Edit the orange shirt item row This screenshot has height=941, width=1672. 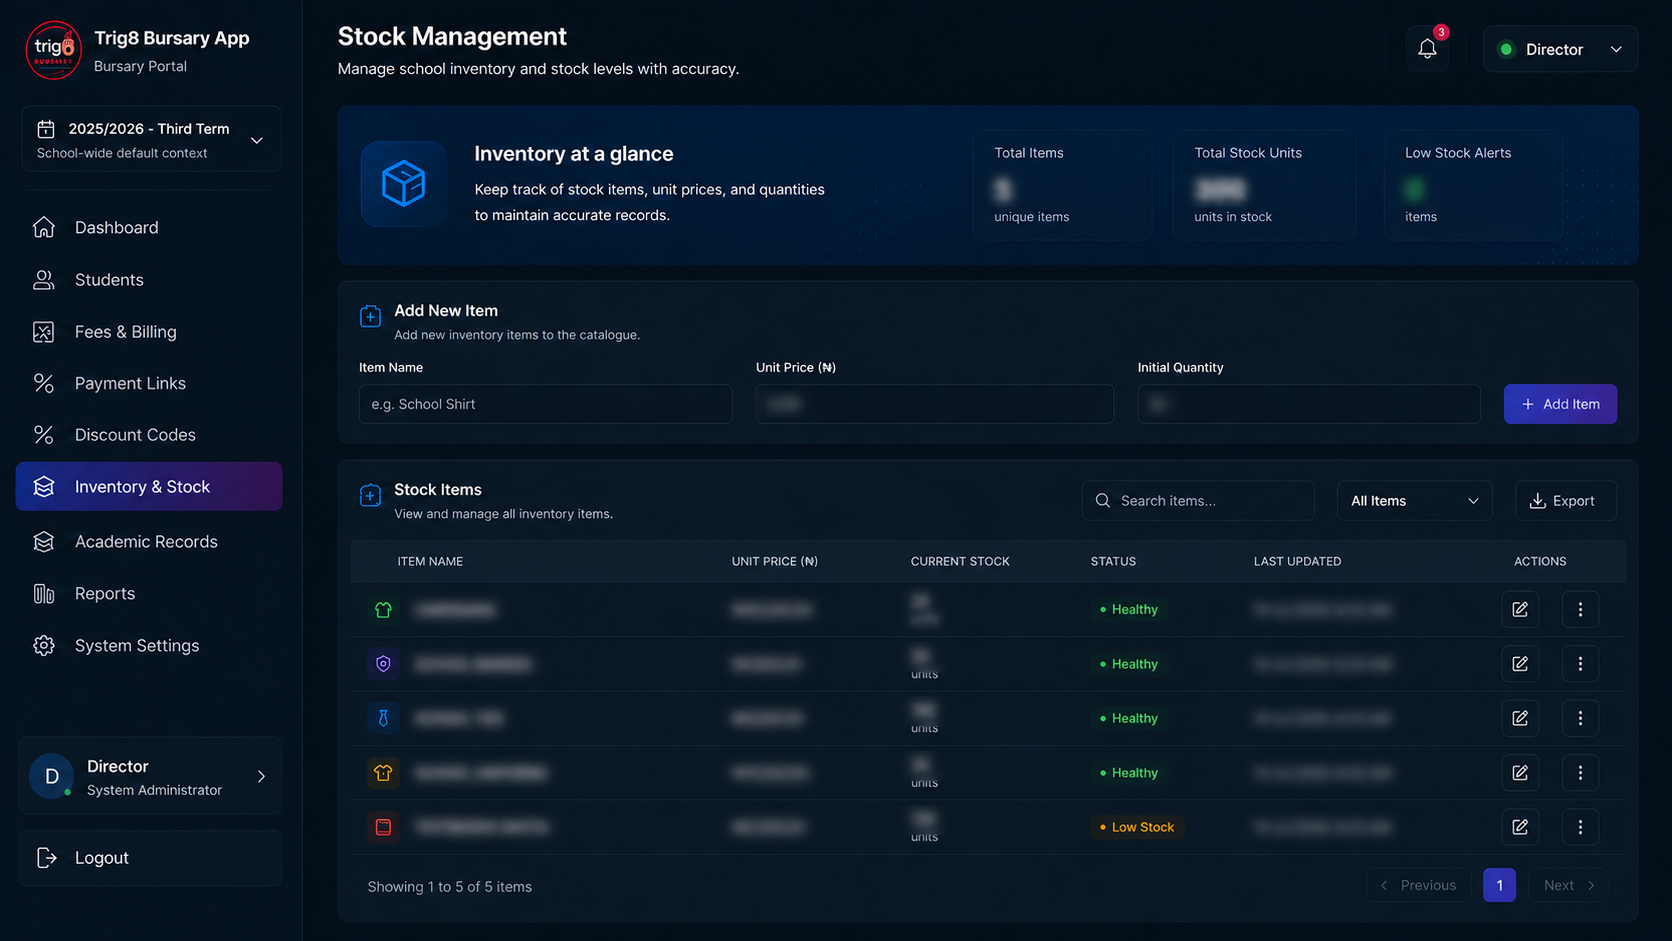point(1520,772)
